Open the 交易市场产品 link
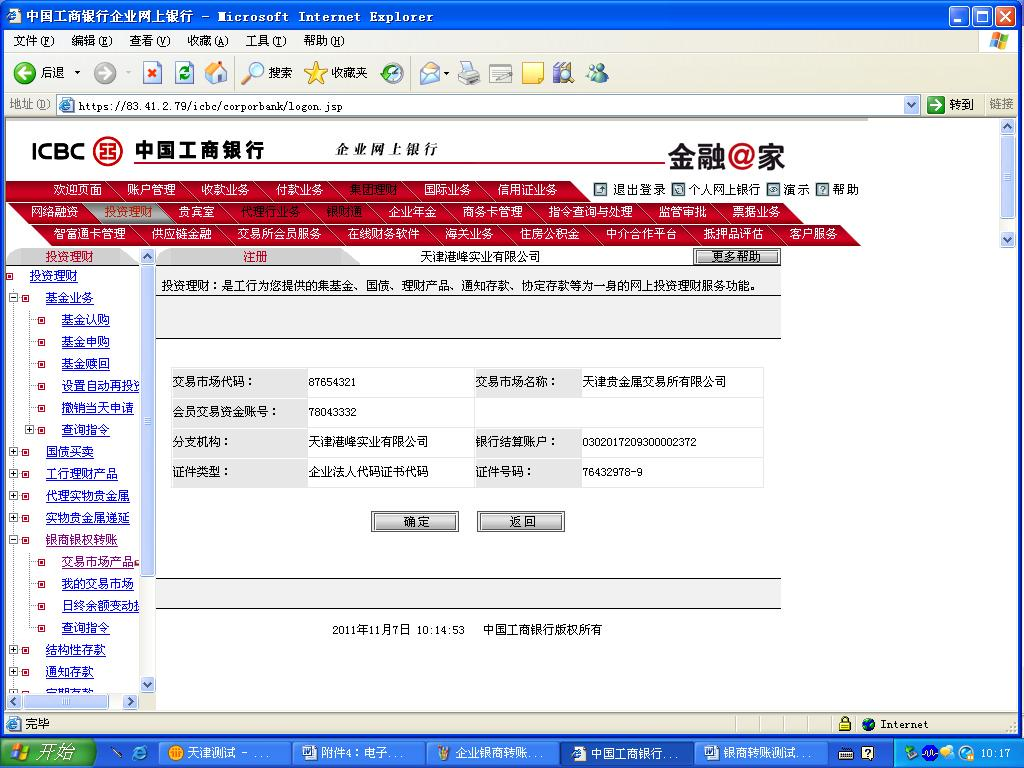 (100, 562)
